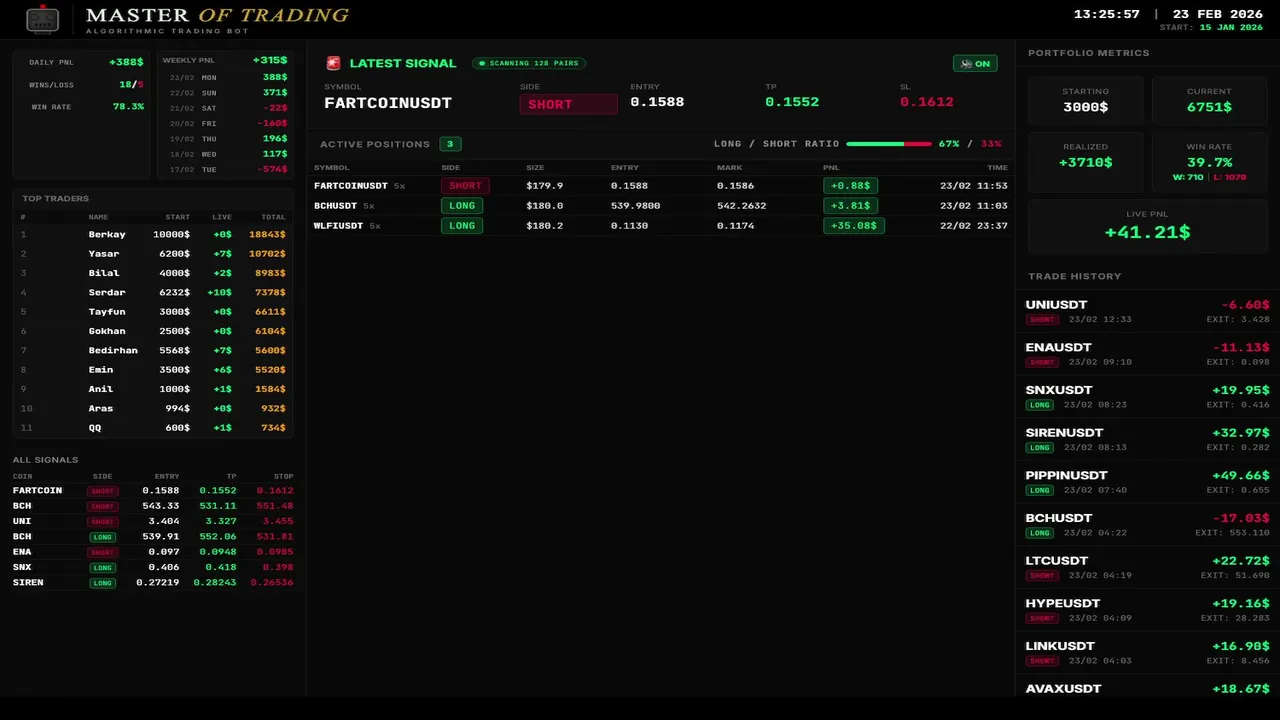Click the SIREN row in All Signals

(153, 582)
